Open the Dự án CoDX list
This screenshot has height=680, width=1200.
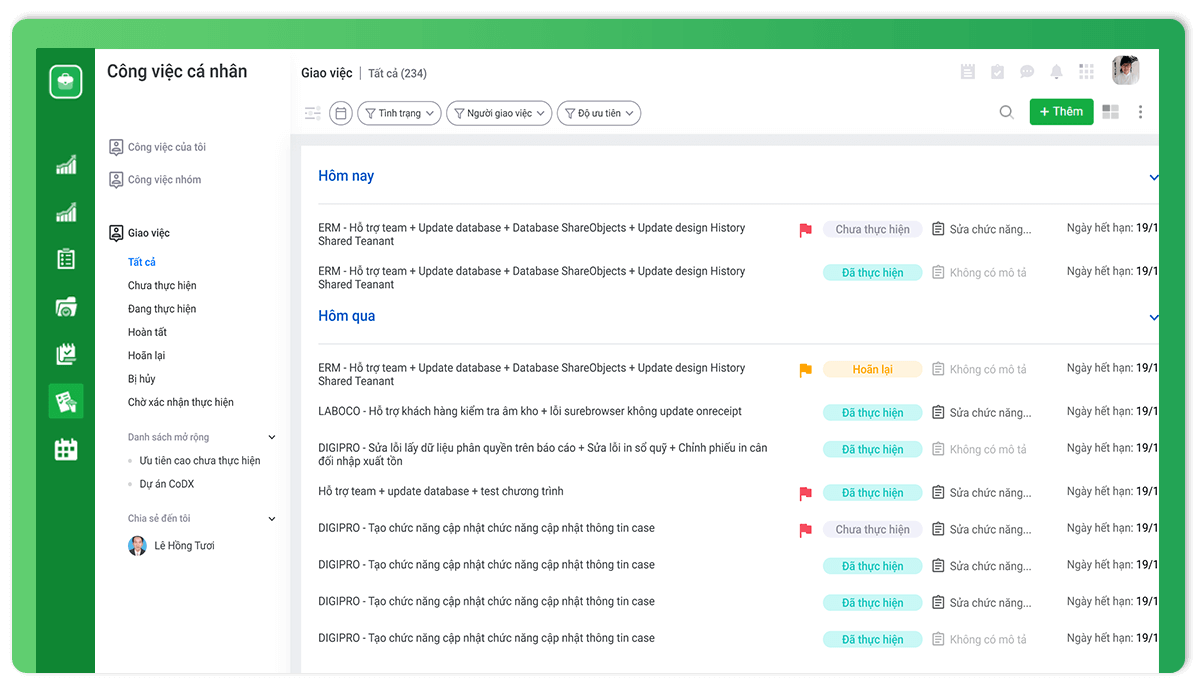tap(167, 484)
